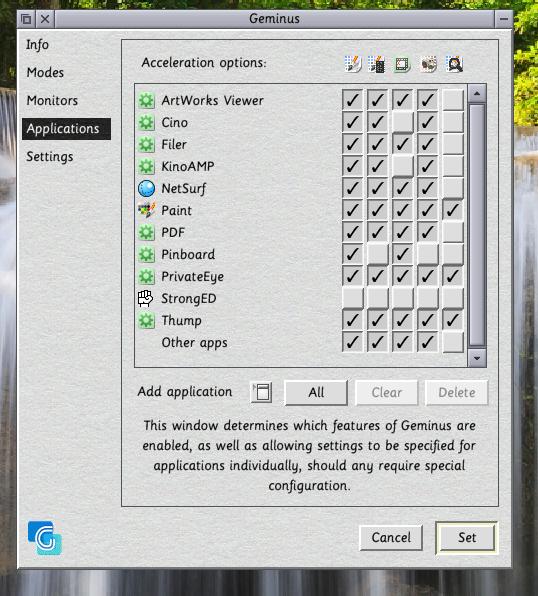Select the Cino gear icon
Screen dimensions: 538x596
click(146, 123)
